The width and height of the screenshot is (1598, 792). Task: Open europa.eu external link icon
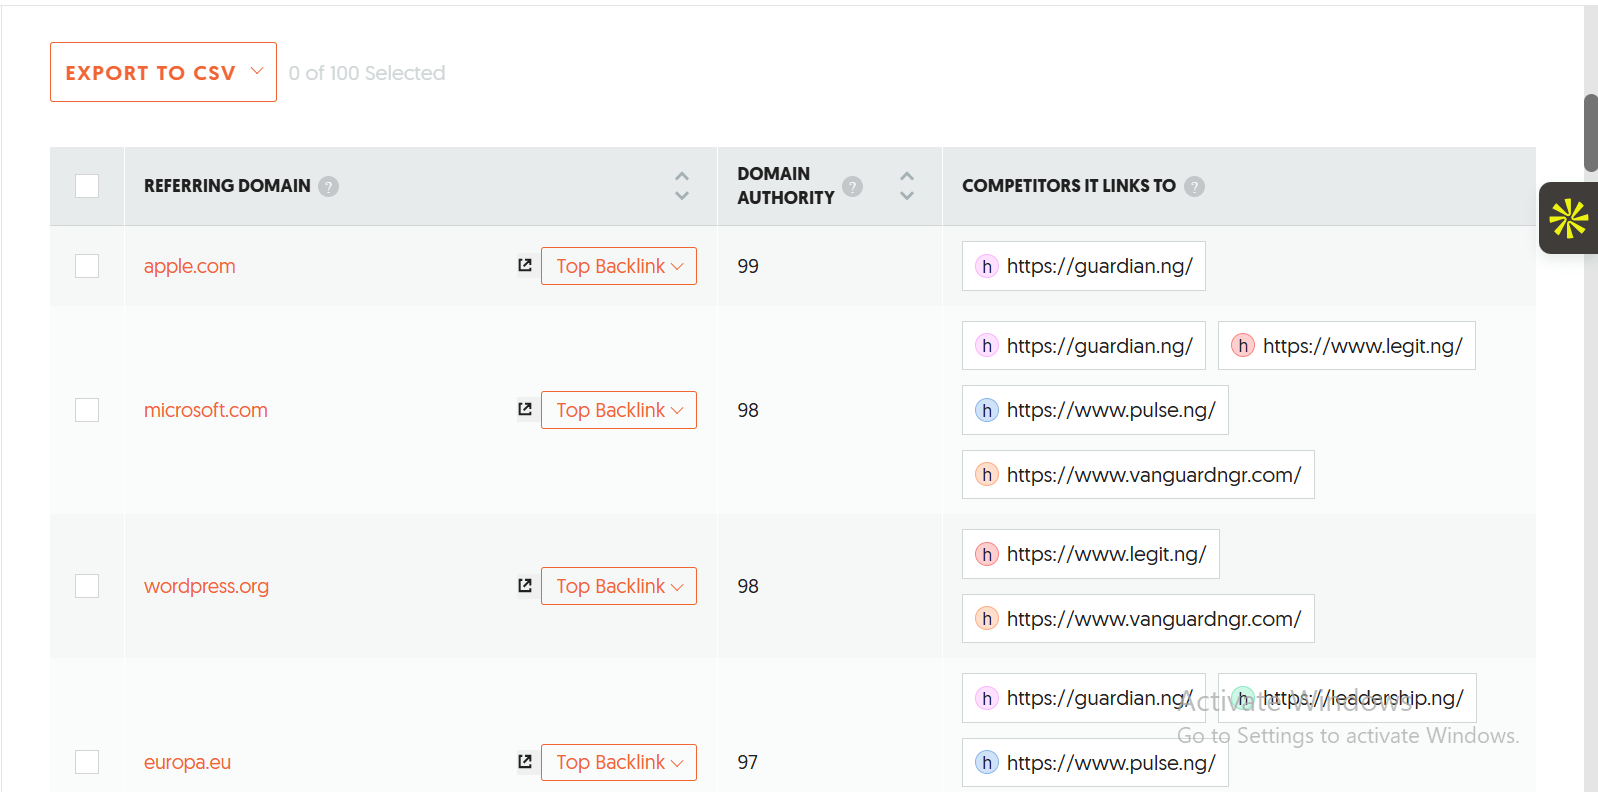tap(525, 762)
